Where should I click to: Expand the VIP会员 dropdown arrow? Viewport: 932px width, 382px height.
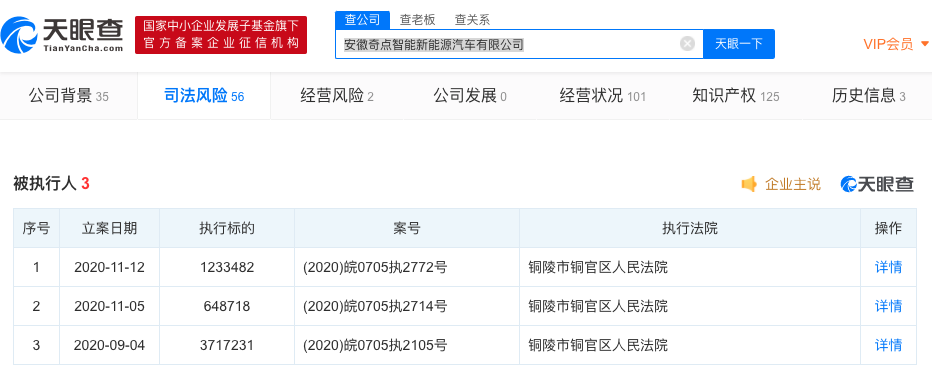924,44
